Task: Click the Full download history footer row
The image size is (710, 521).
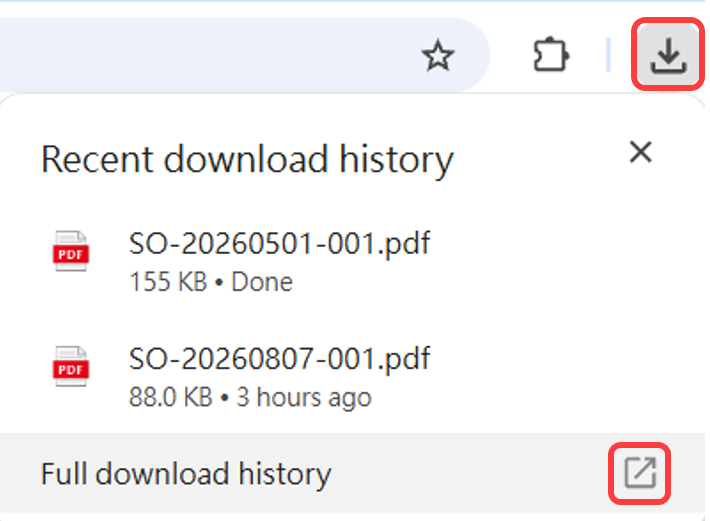Action: (352, 473)
